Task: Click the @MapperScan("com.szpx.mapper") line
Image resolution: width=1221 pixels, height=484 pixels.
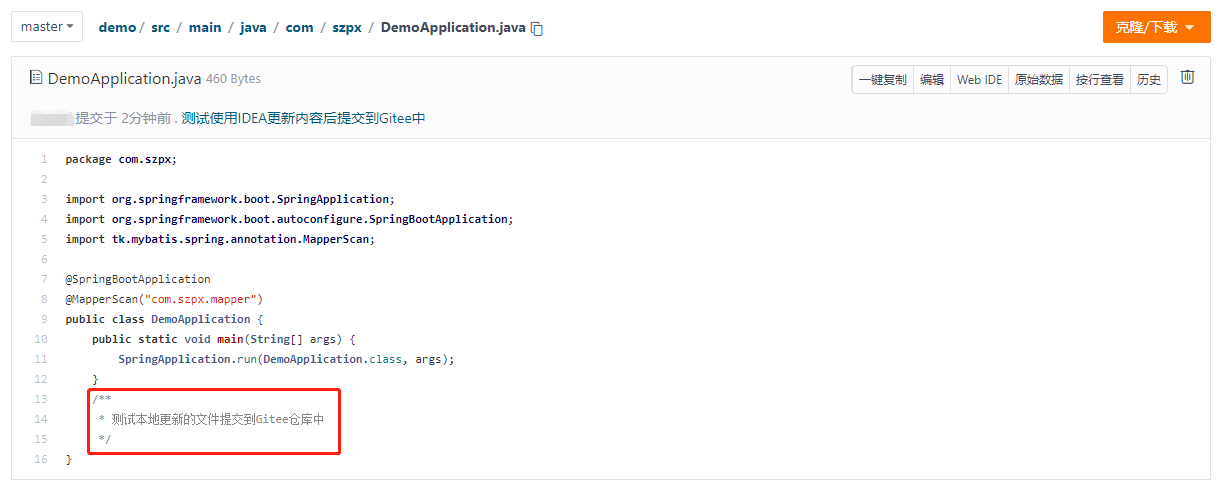Action: (x=164, y=299)
